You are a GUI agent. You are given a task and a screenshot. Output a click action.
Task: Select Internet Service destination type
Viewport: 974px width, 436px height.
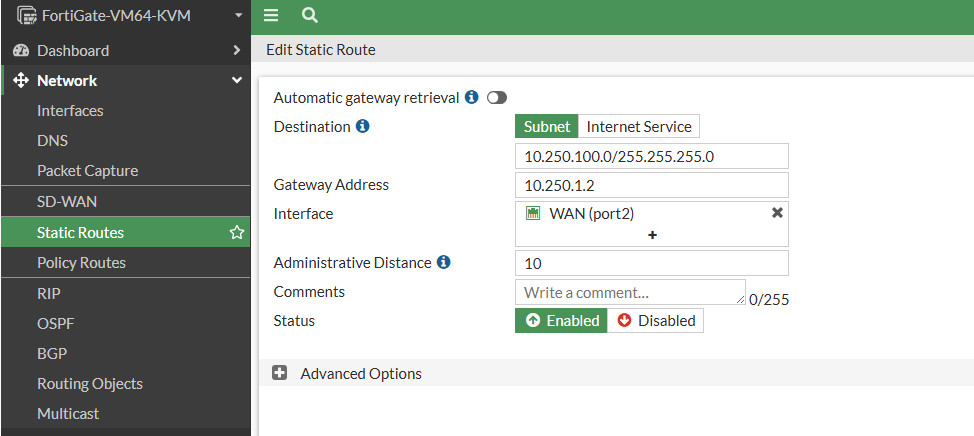[639, 127]
